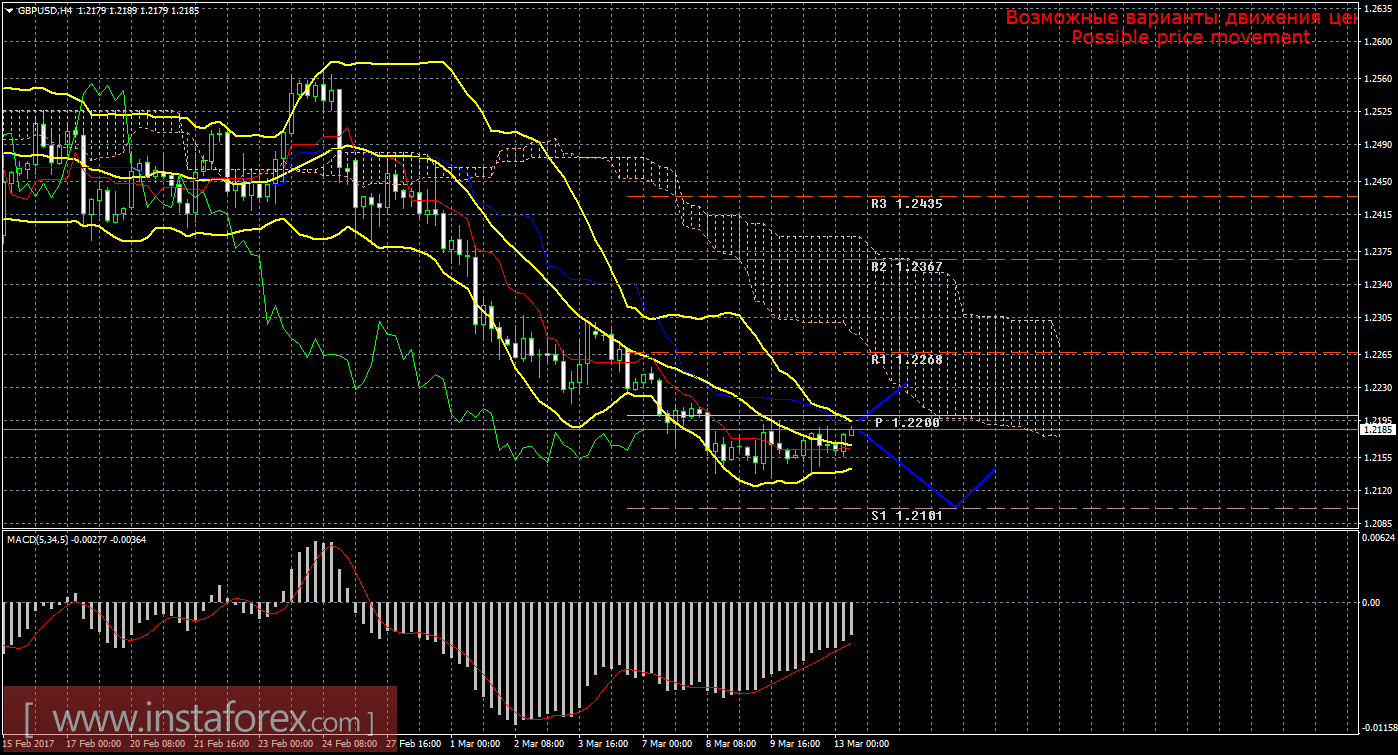Click the 'Possible price movement' heading
Image resolution: width=1398 pixels, height=755 pixels.
click(1190, 37)
